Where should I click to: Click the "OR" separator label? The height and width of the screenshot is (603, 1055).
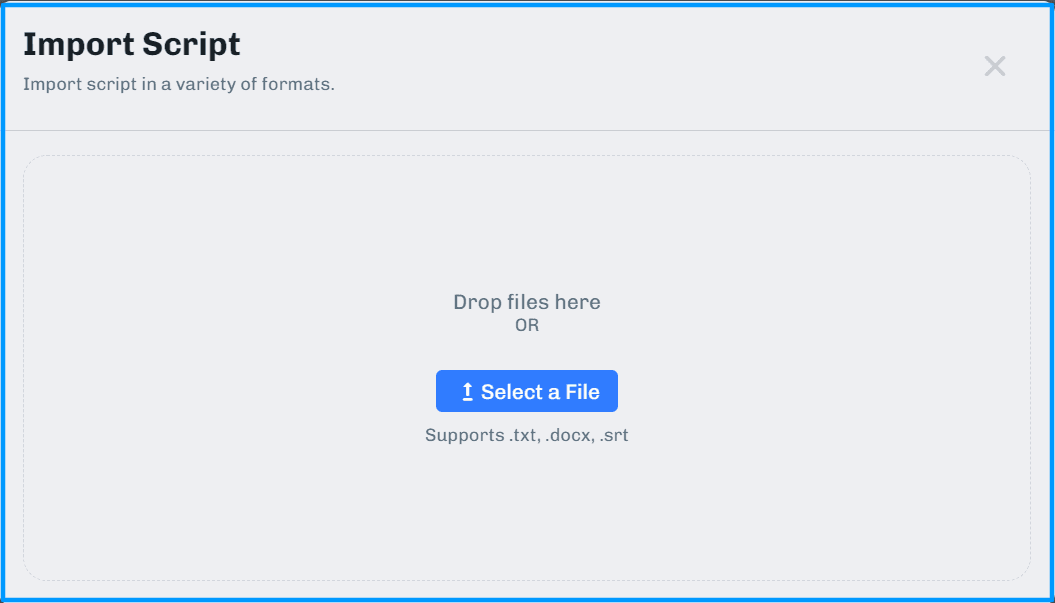(527, 325)
